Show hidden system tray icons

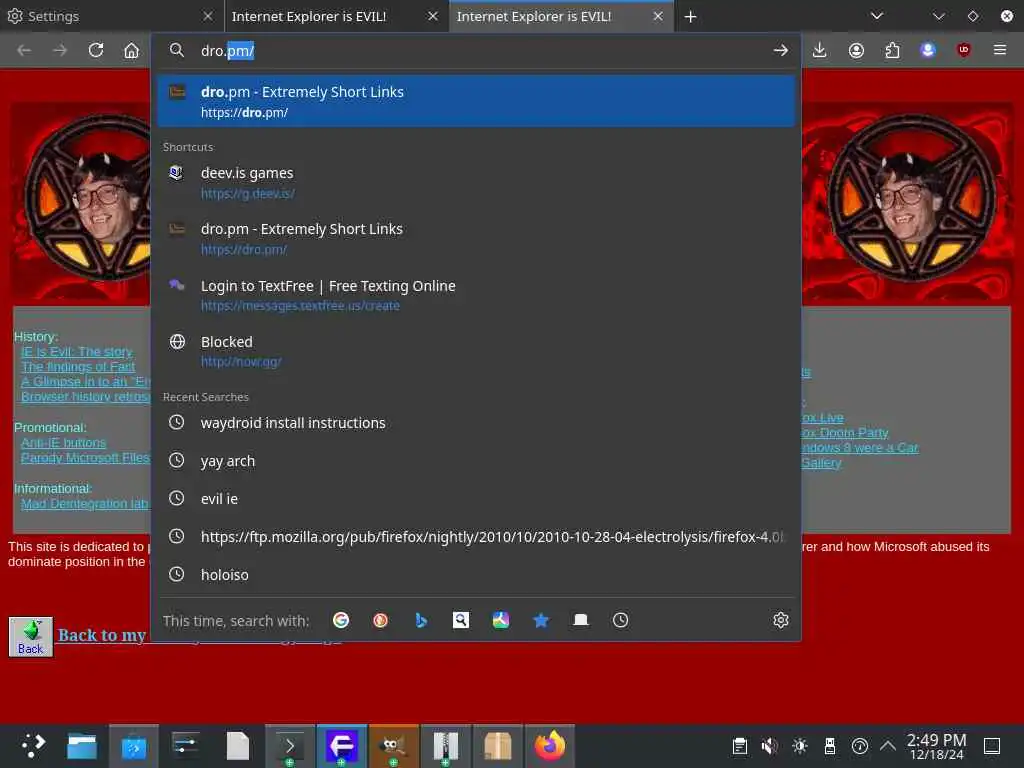[x=888, y=746]
